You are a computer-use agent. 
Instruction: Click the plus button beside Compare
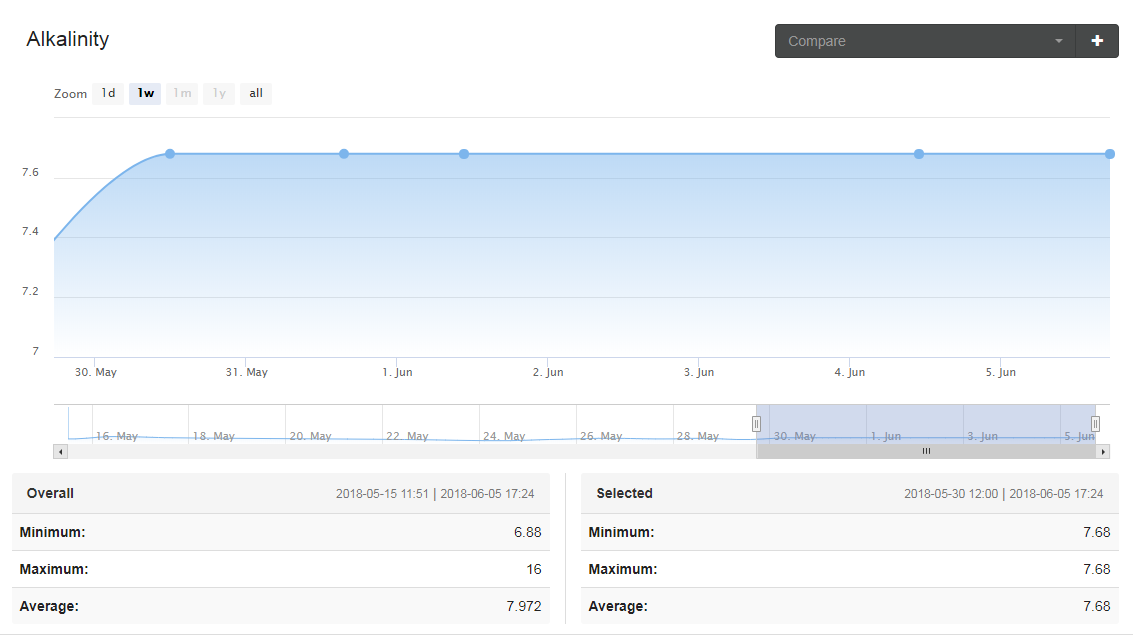coord(1097,41)
